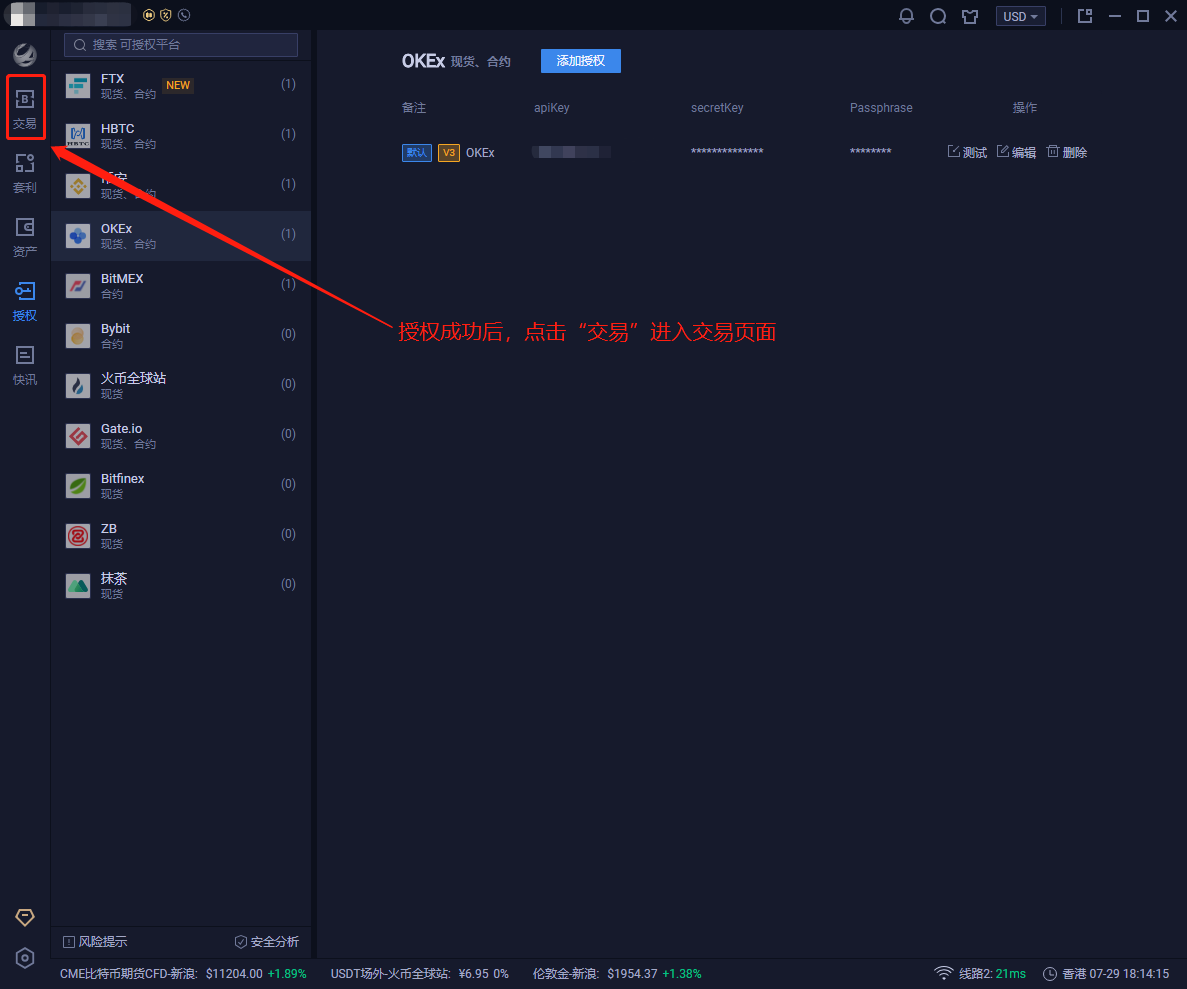Click the 线路2: 21ms line indicator
This screenshot has width=1187, height=989.
click(x=992, y=974)
